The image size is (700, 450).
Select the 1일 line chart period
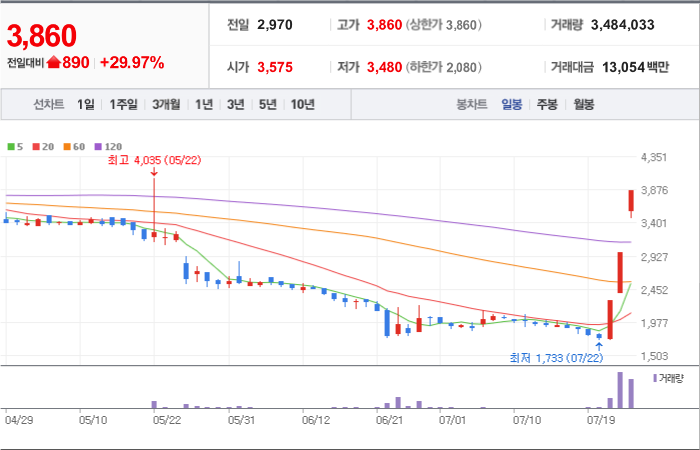[x=86, y=104]
